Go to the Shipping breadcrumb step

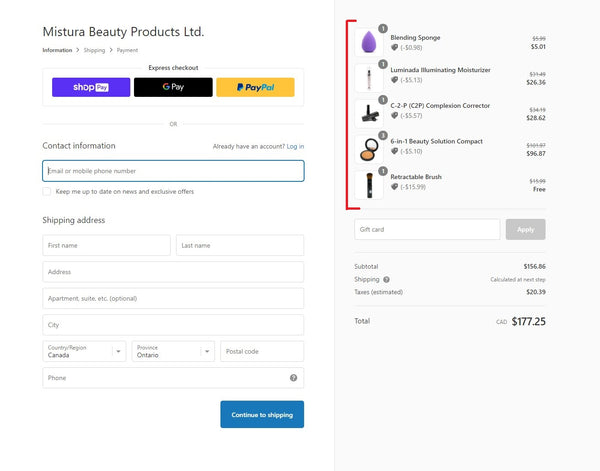coord(94,49)
